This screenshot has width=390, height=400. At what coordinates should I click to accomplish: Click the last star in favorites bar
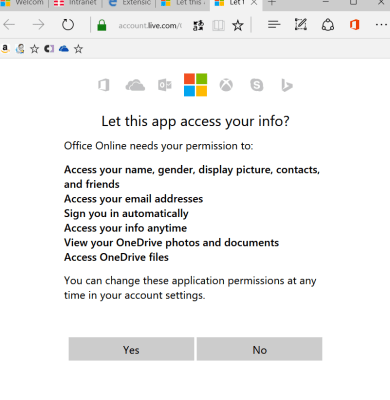point(78,49)
